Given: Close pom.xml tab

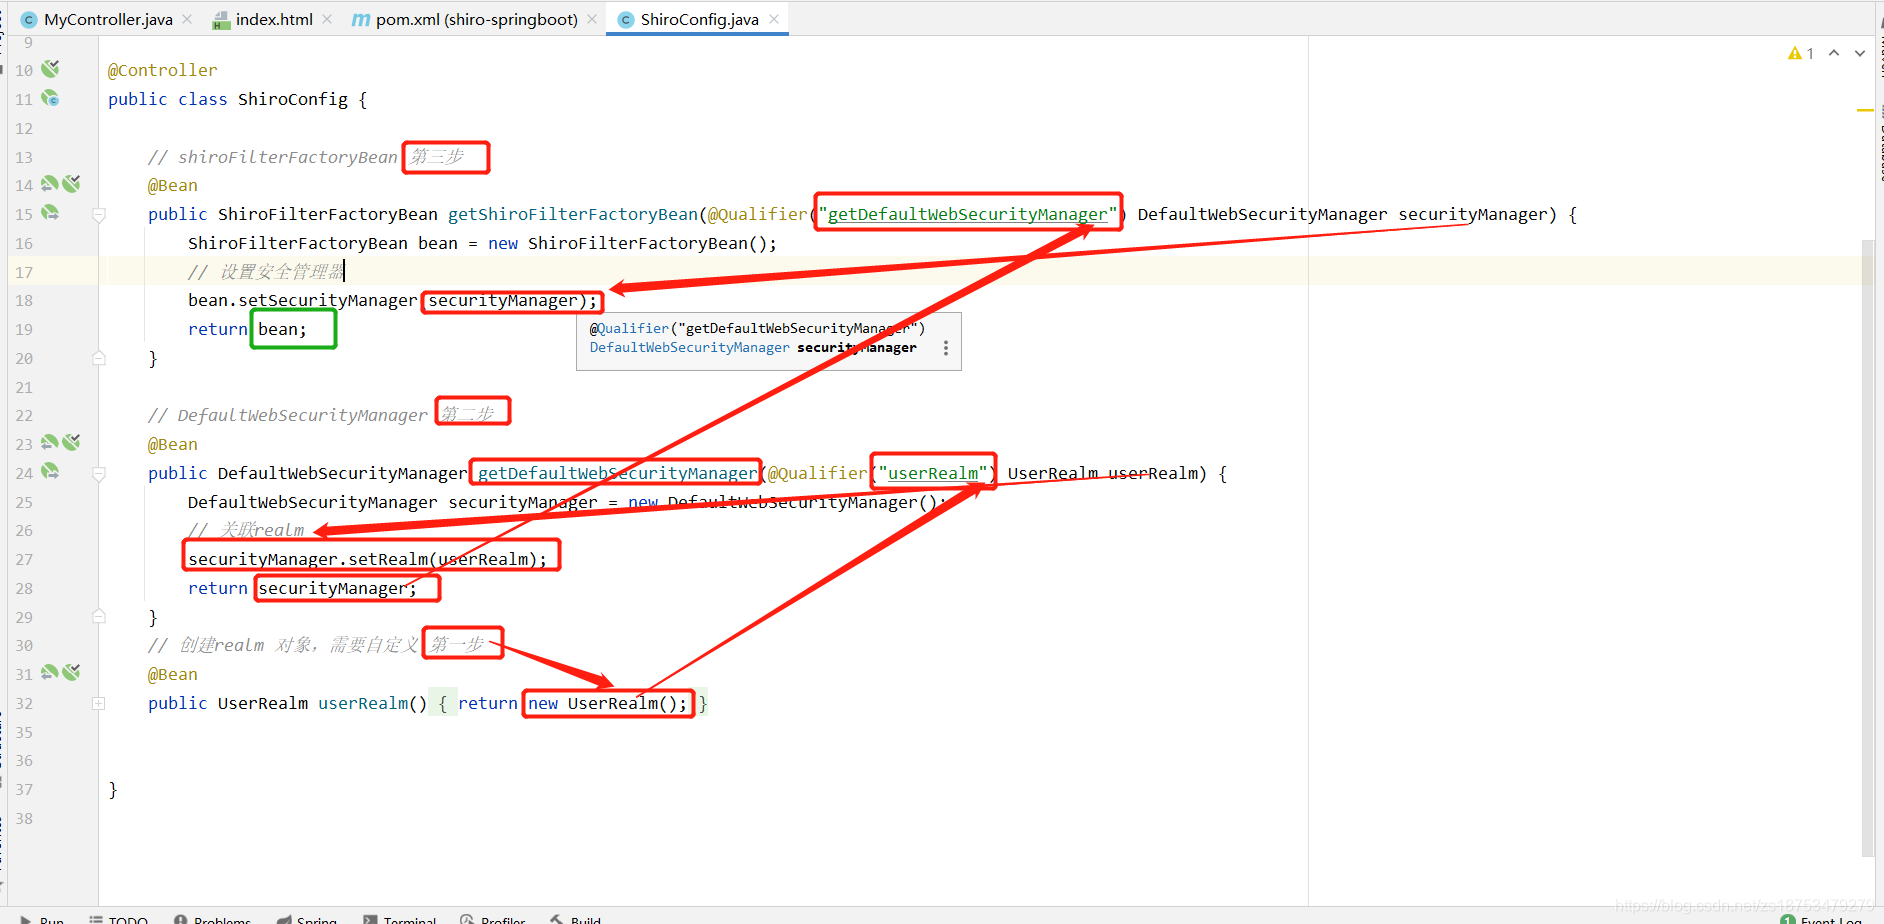Looking at the screenshot, I should tap(592, 19).
